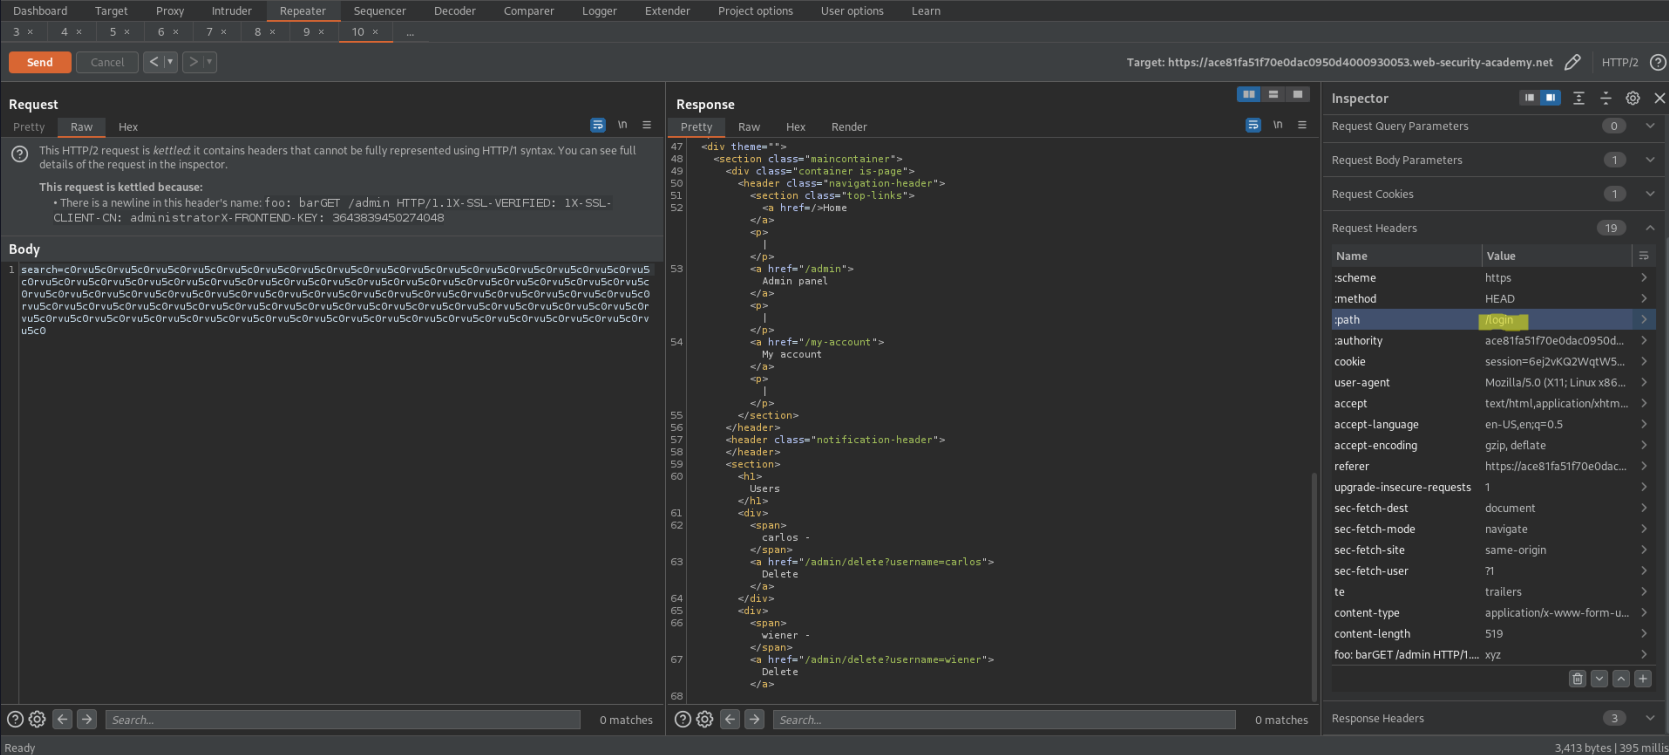Viewport: 1669px width, 755px height.
Task: Open the Response panel options menu icon
Action: coord(1302,125)
